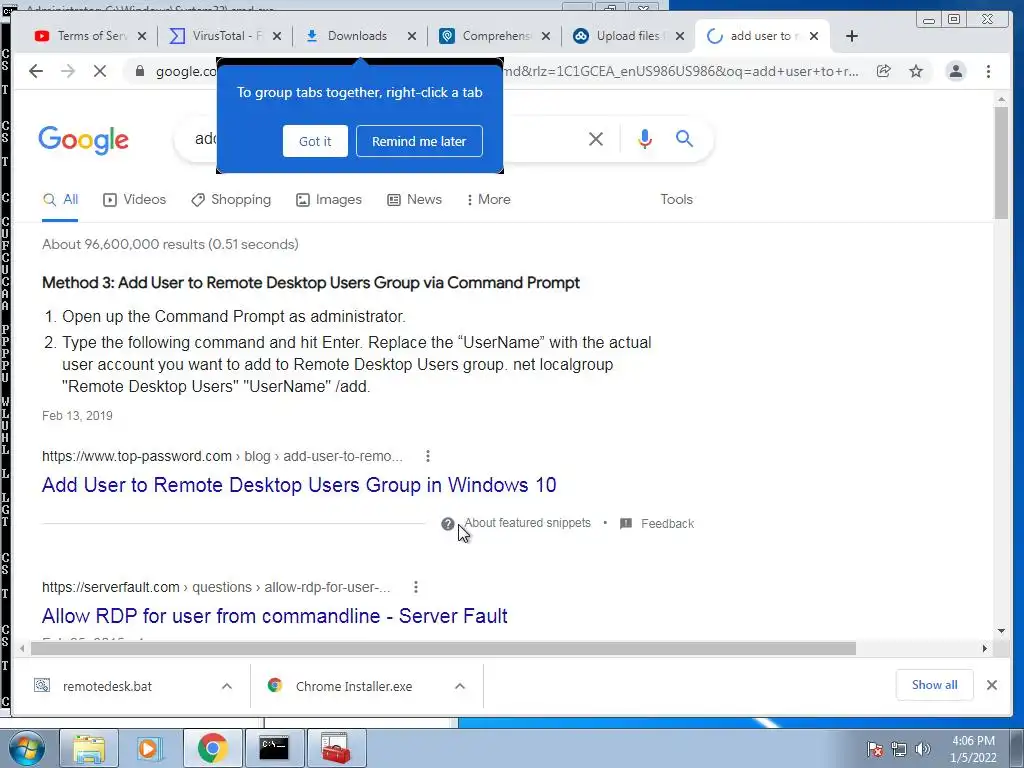Open Add User to Remote Desktop Users Group link

[299, 485]
